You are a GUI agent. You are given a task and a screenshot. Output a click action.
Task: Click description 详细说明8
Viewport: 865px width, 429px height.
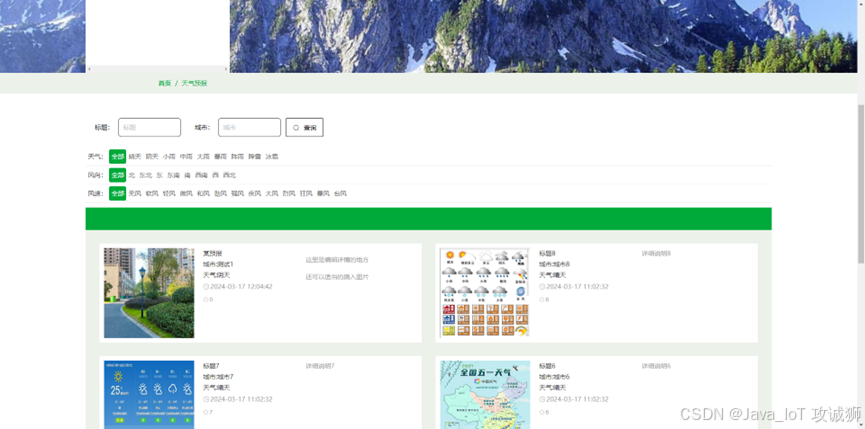coord(656,254)
